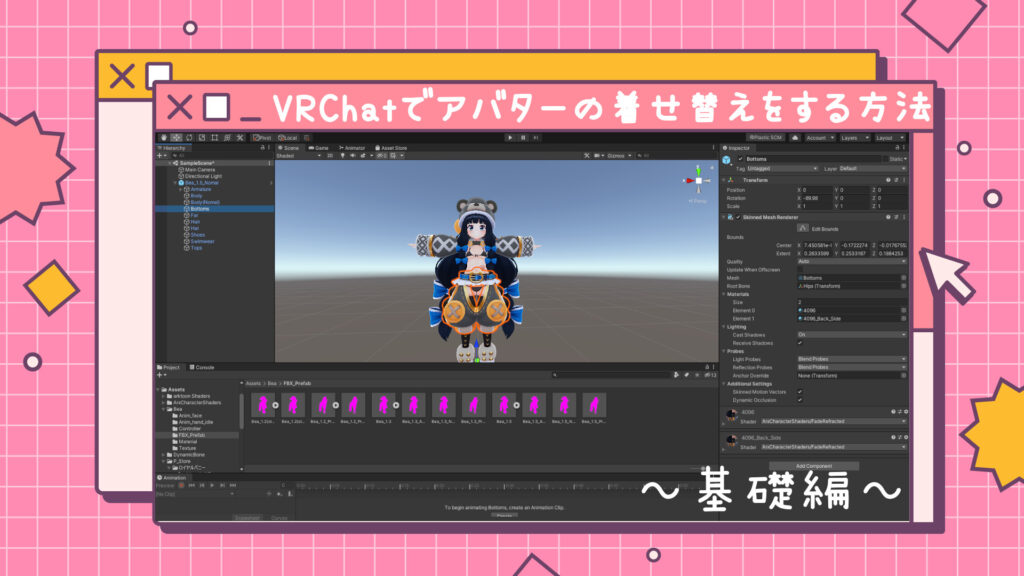Image resolution: width=1024 pixels, height=576 pixels.
Task: Open the Tag dropdown
Action: 782,168
